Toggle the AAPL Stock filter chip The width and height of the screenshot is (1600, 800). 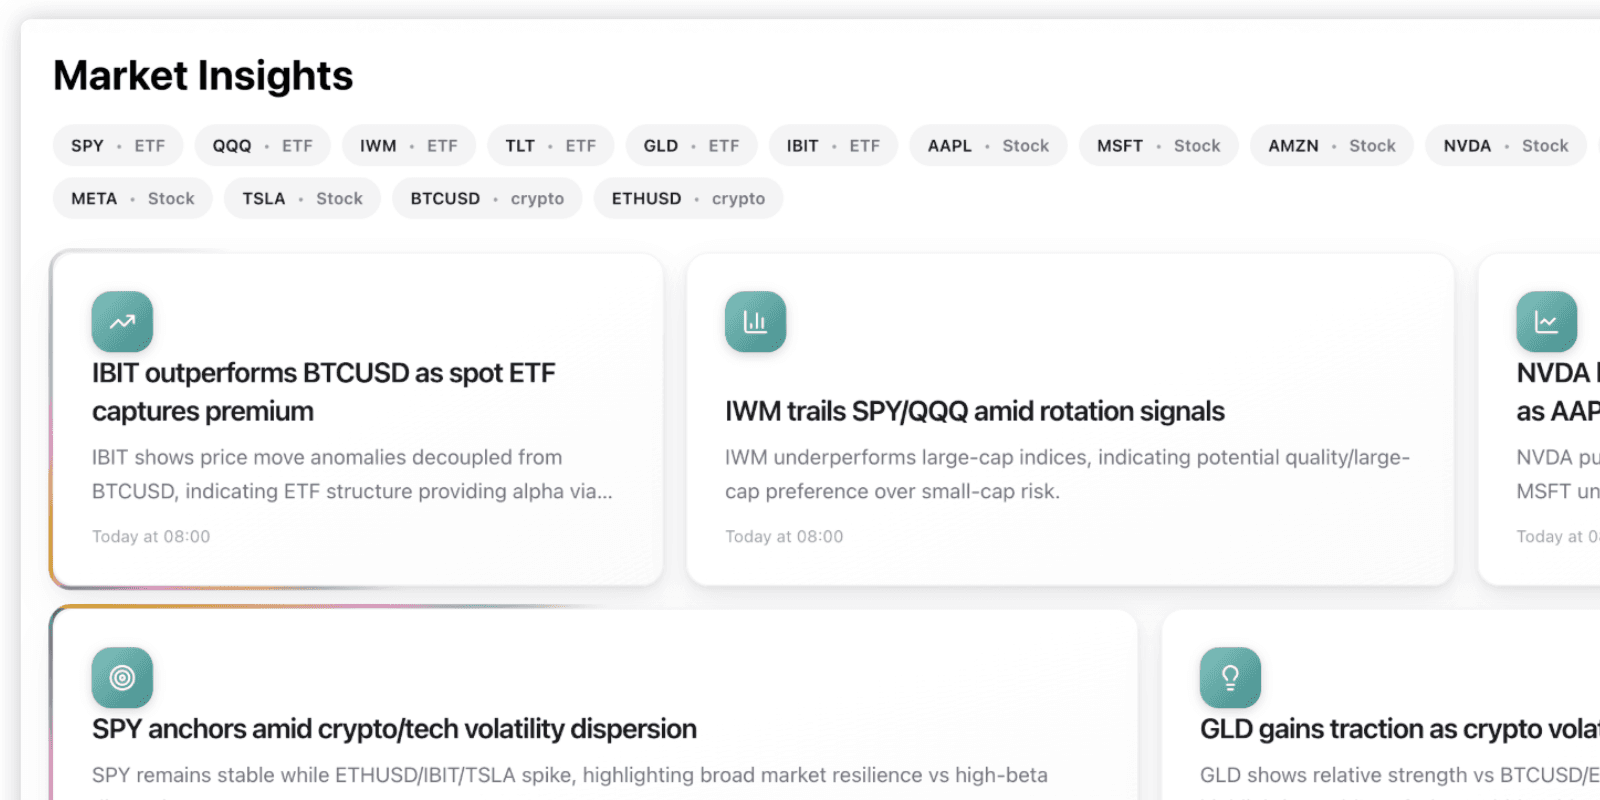pos(988,145)
